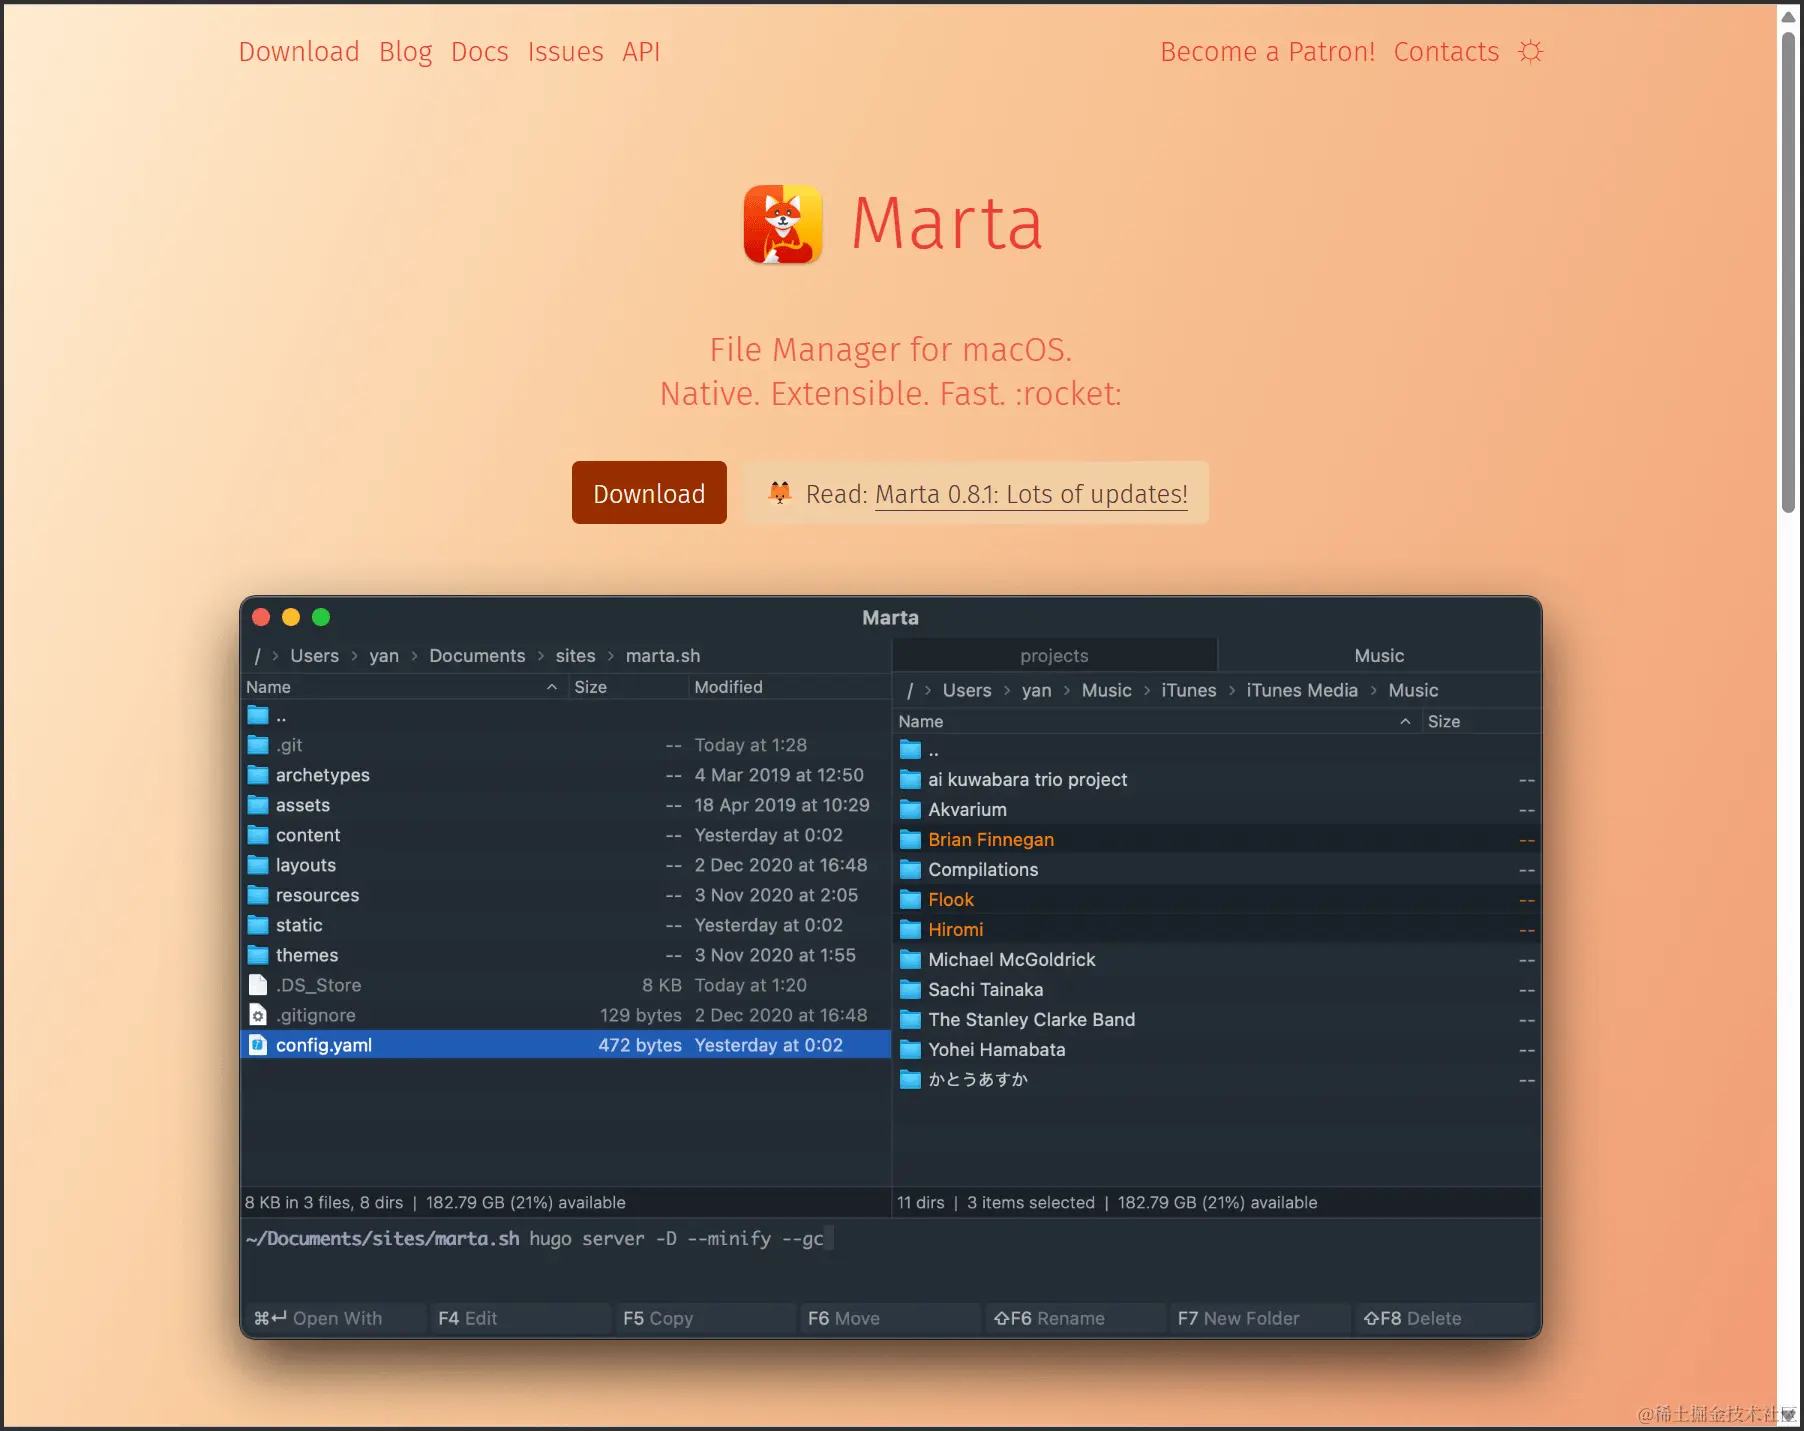Click the .DS_Store file icon

pyautogui.click(x=258, y=985)
